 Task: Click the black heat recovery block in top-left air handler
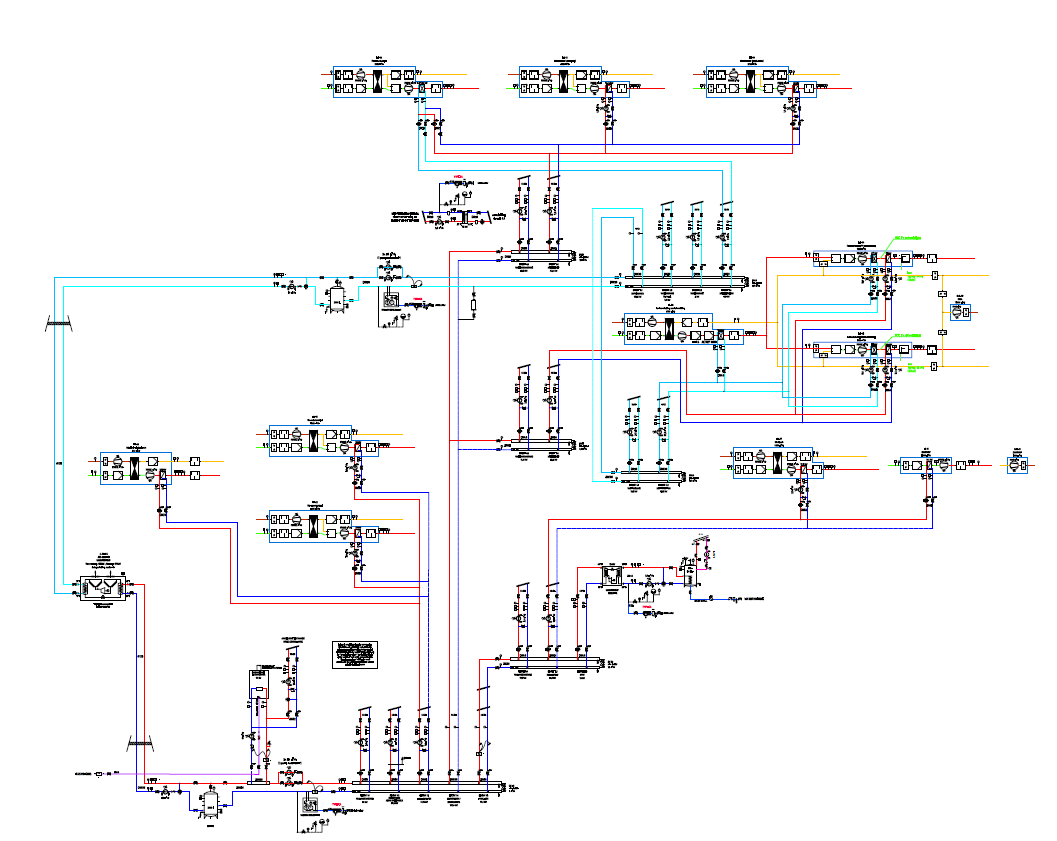click(378, 82)
